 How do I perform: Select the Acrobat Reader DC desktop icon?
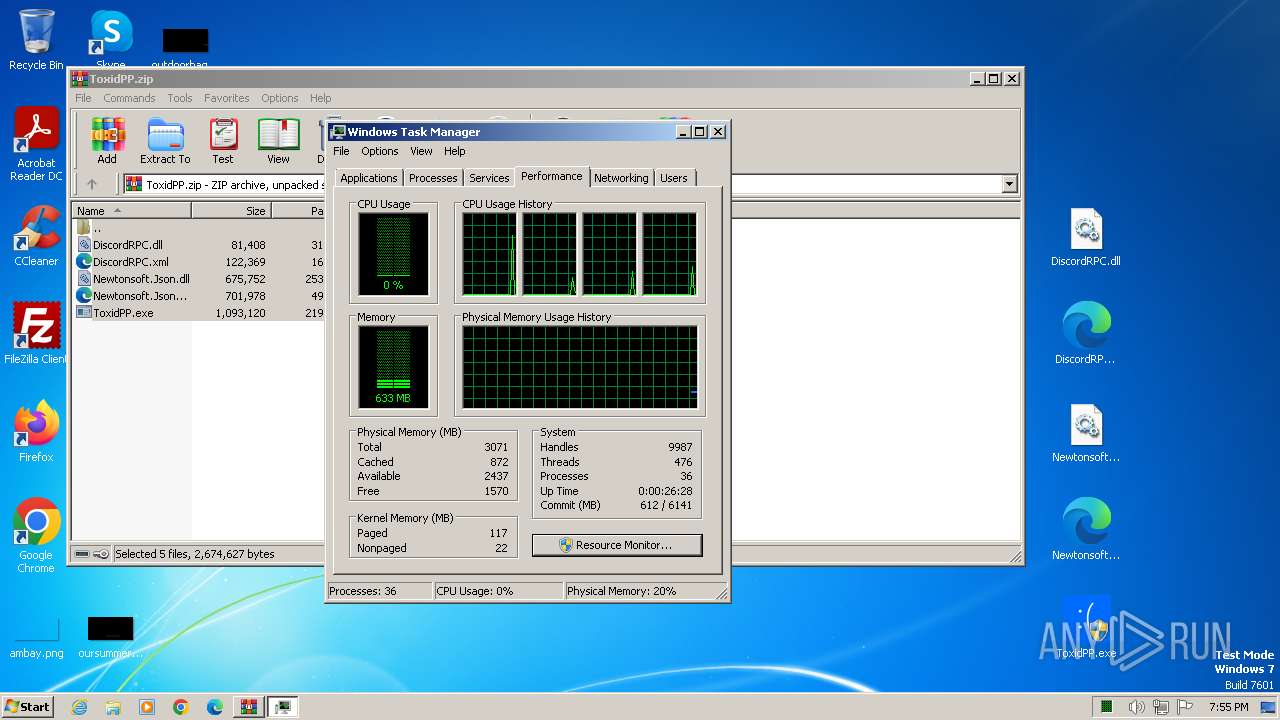(36, 144)
